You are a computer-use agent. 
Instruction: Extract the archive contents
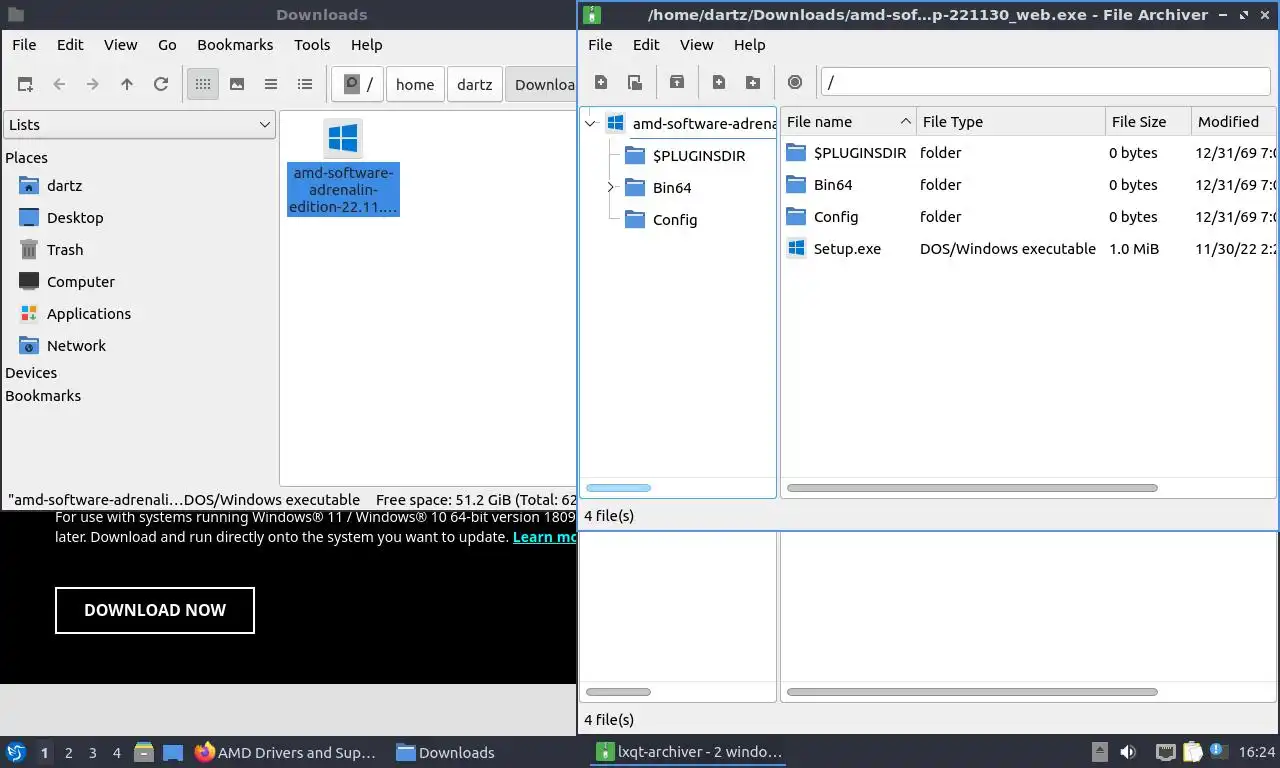tap(677, 83)
